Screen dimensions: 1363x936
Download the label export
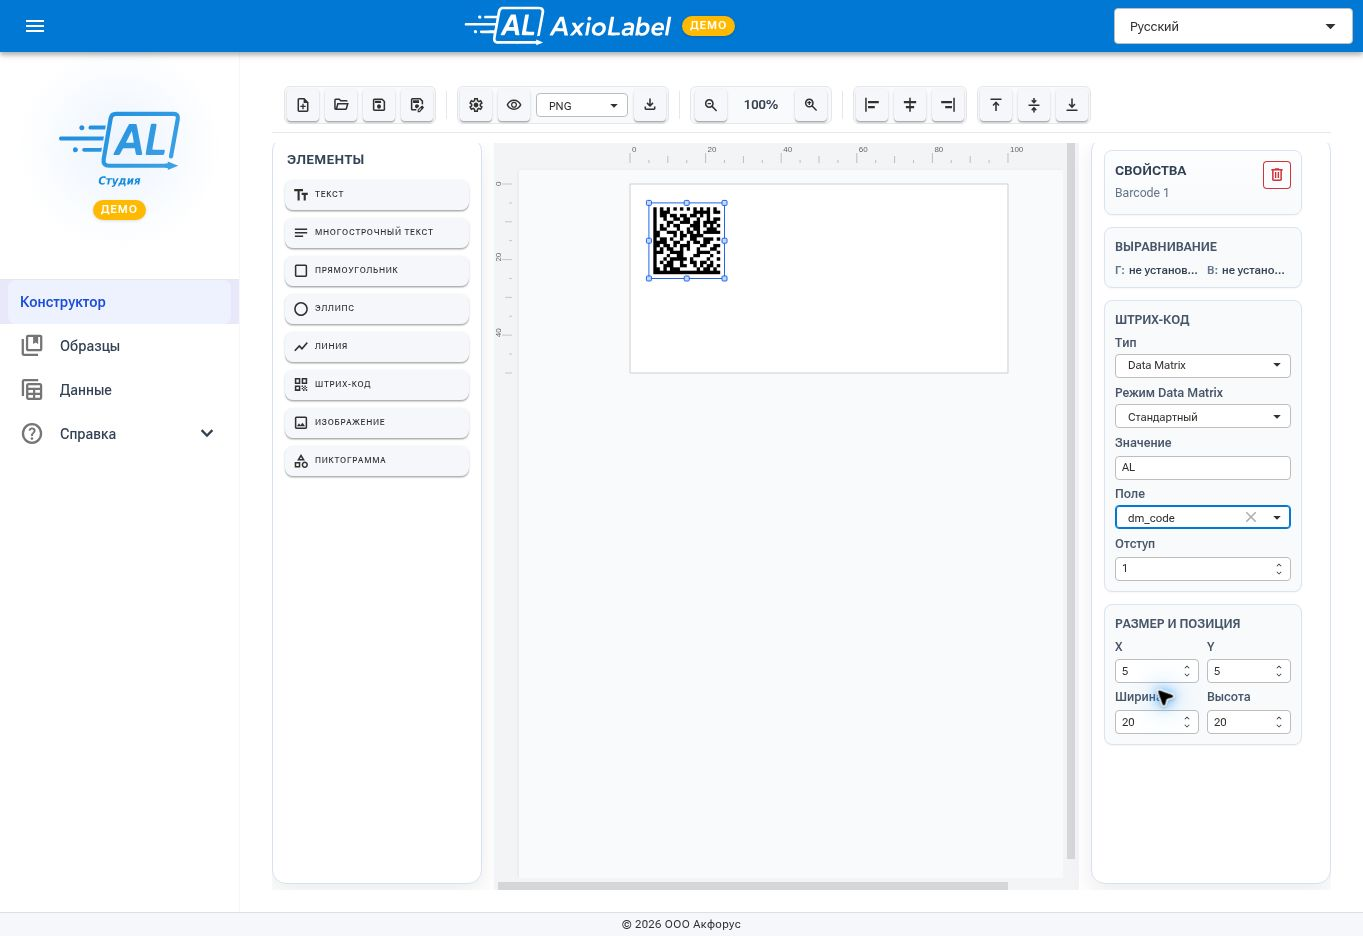point(650,105)
